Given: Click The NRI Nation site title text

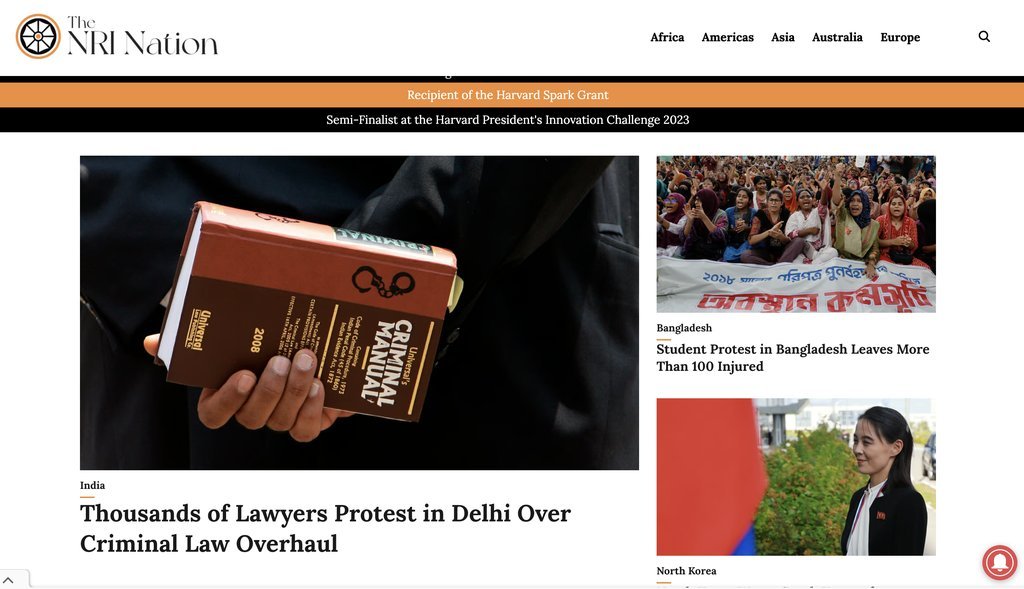Looking at the screenshot, I should coord(142,37).
